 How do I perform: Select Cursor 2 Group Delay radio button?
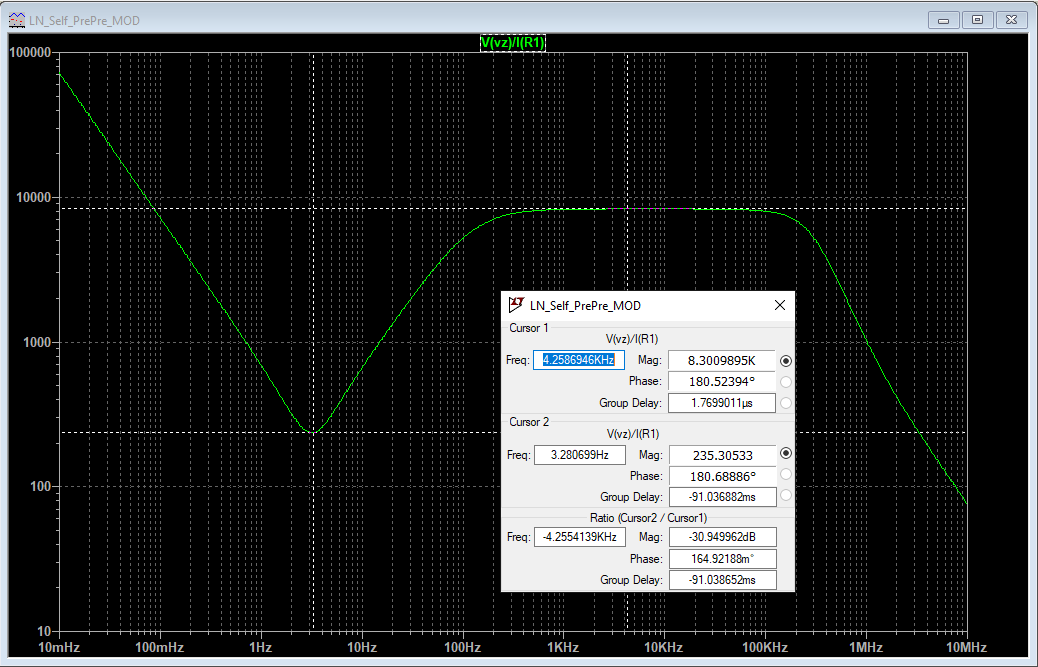[786, 495]
